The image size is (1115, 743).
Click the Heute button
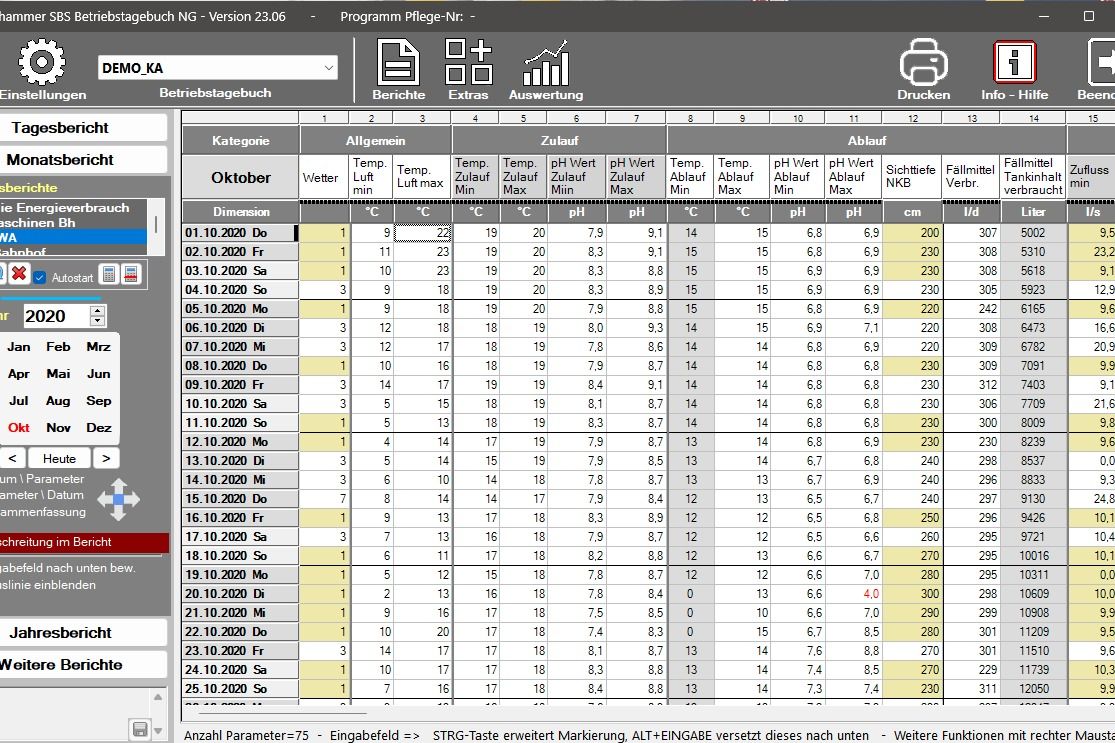coord(59,459)
